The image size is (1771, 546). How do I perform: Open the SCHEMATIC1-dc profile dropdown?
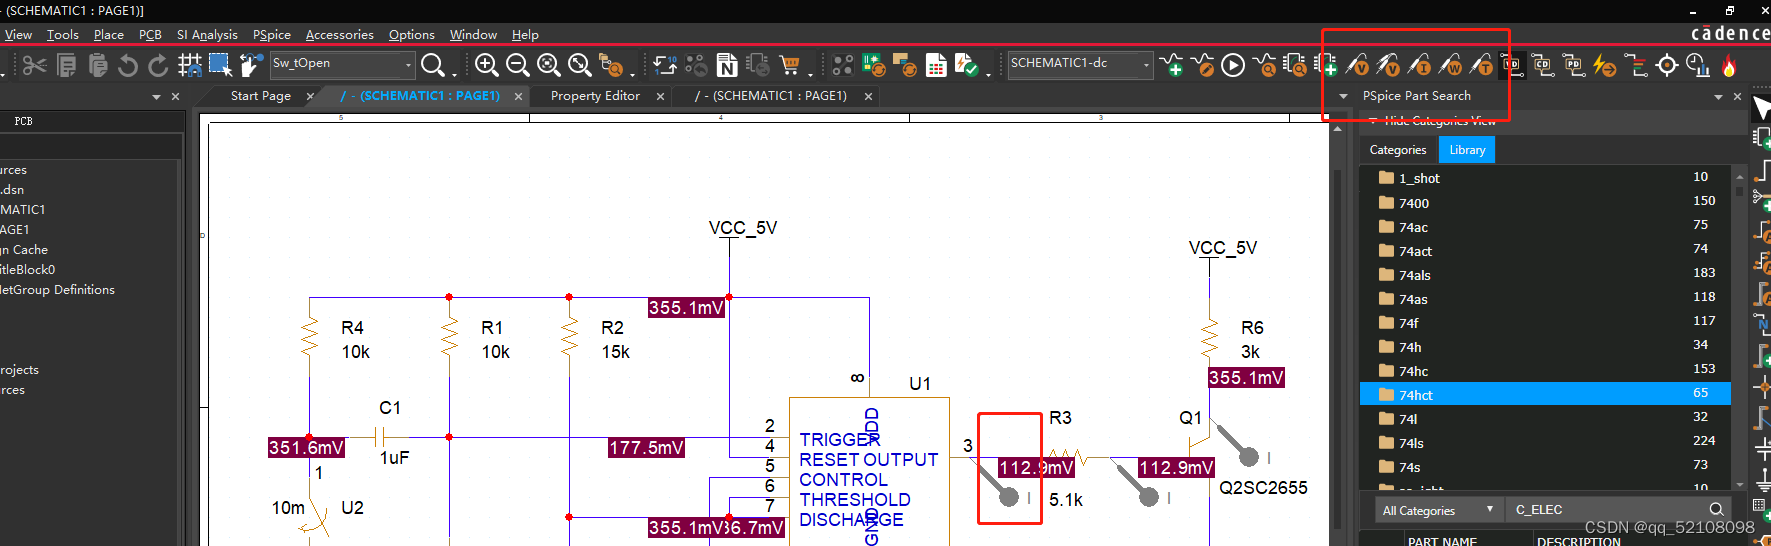click(1146, 64)
